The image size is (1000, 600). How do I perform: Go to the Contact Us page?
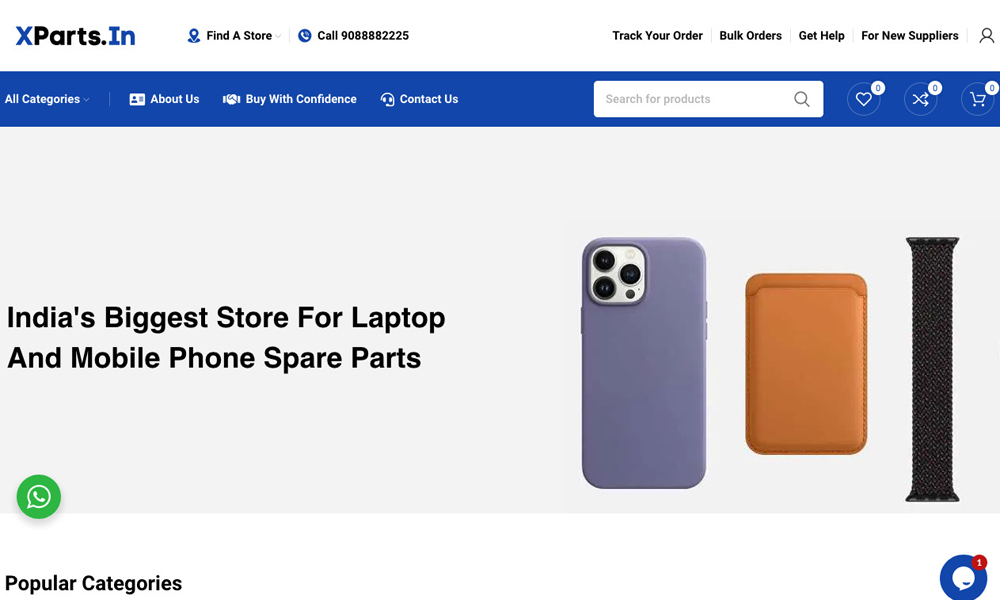[x=419, y=99]
